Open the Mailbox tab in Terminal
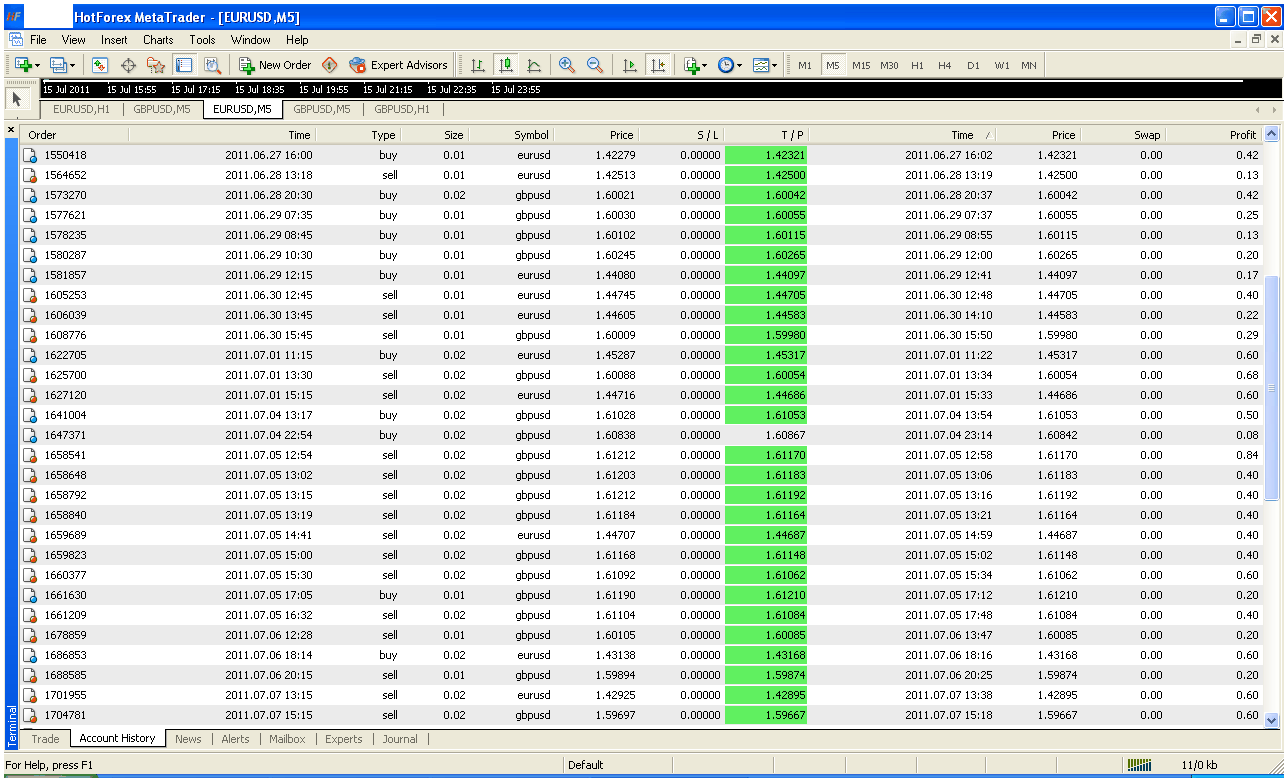 287,739
